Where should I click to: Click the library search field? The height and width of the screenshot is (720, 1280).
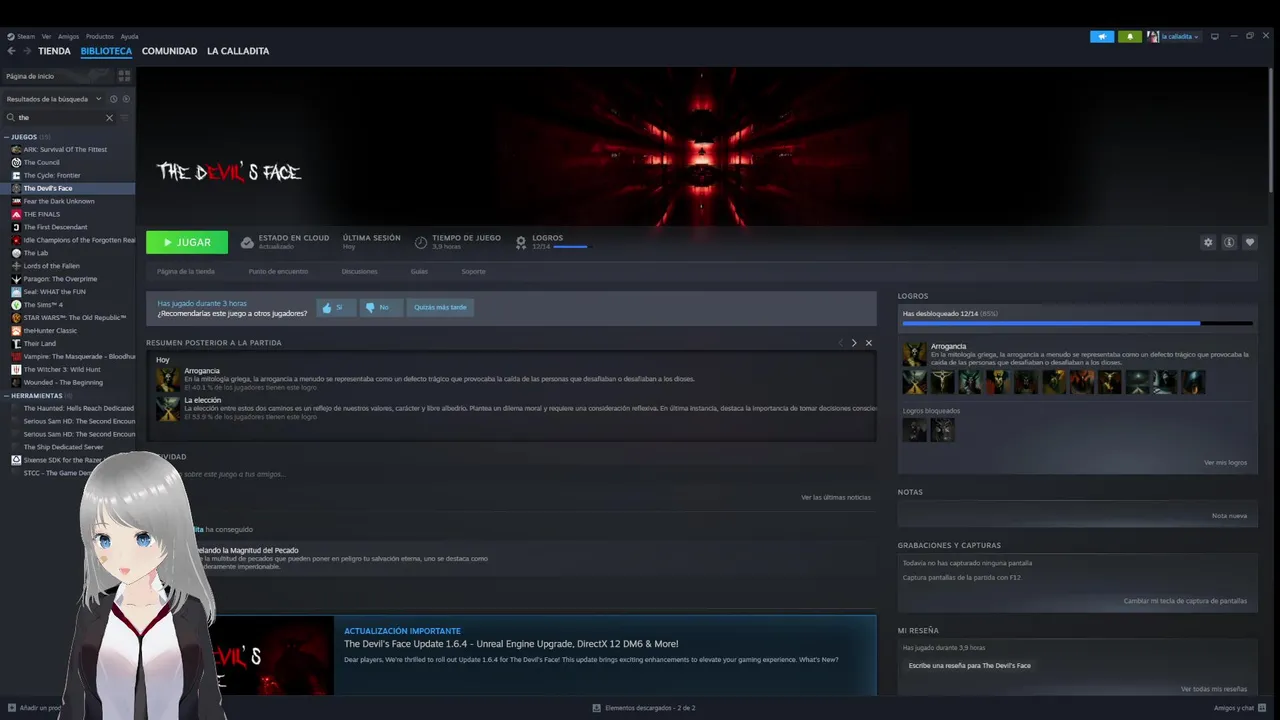click(x=60, y=118)
